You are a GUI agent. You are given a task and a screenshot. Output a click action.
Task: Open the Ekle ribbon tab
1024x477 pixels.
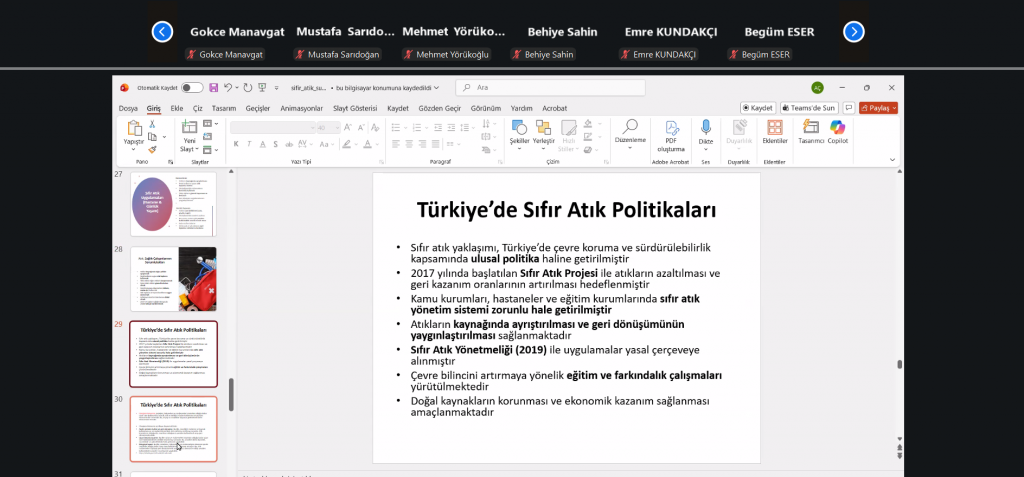(x=177, y=107)
